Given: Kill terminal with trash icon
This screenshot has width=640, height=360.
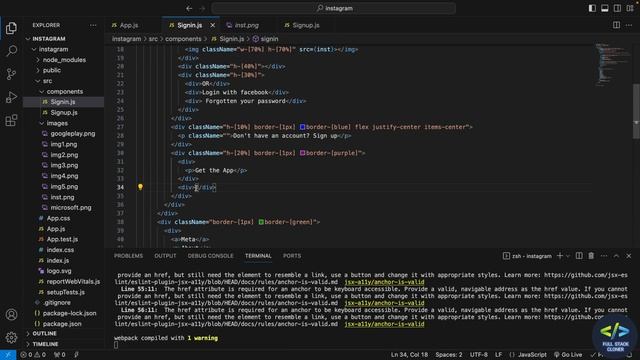Looking at the screenshot, I should (x=591, y=256).
